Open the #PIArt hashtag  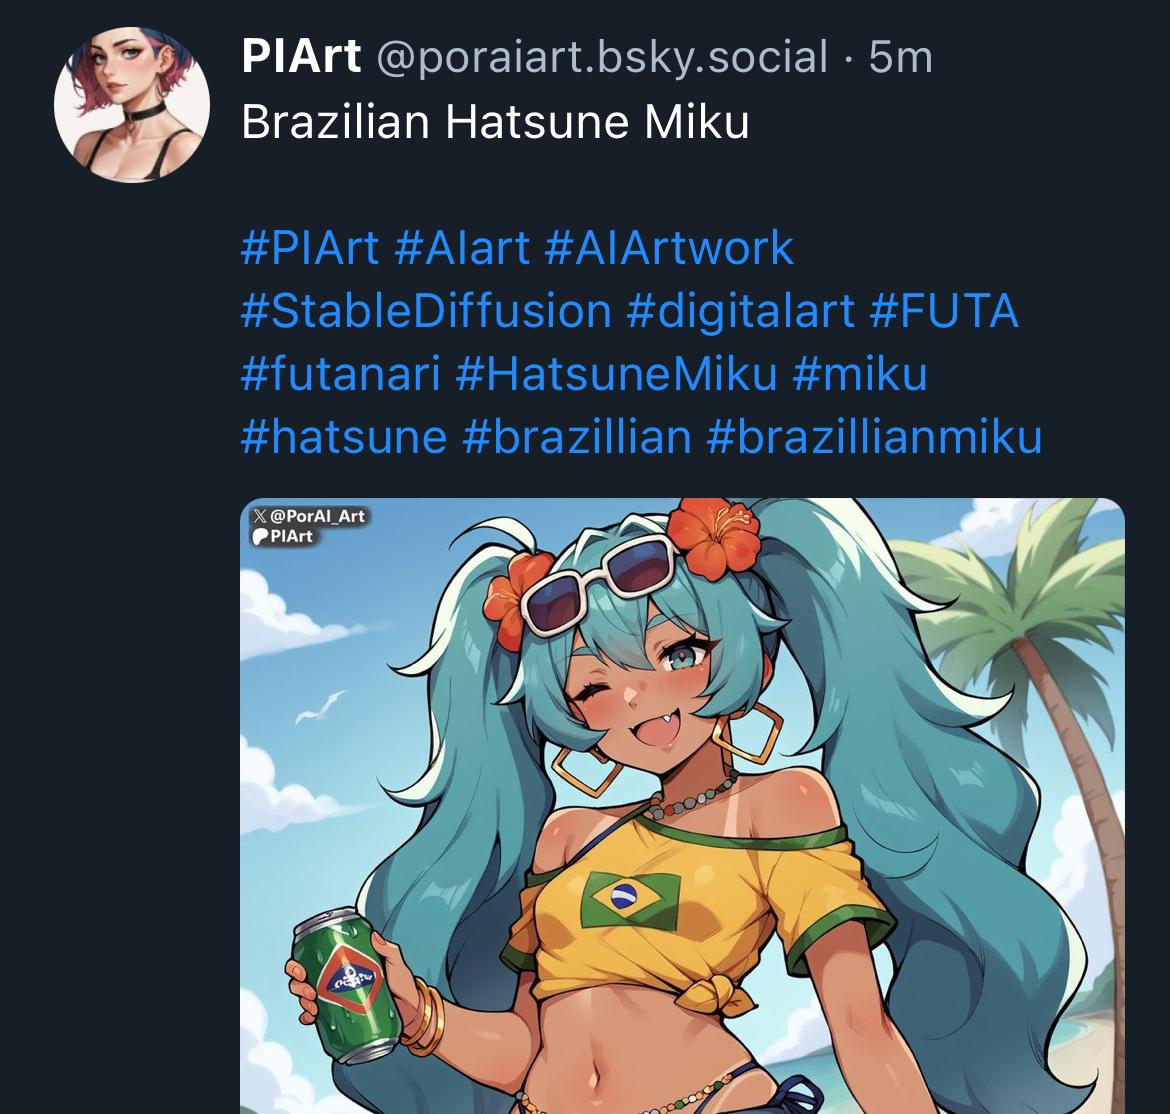click(x=310, y=248)
